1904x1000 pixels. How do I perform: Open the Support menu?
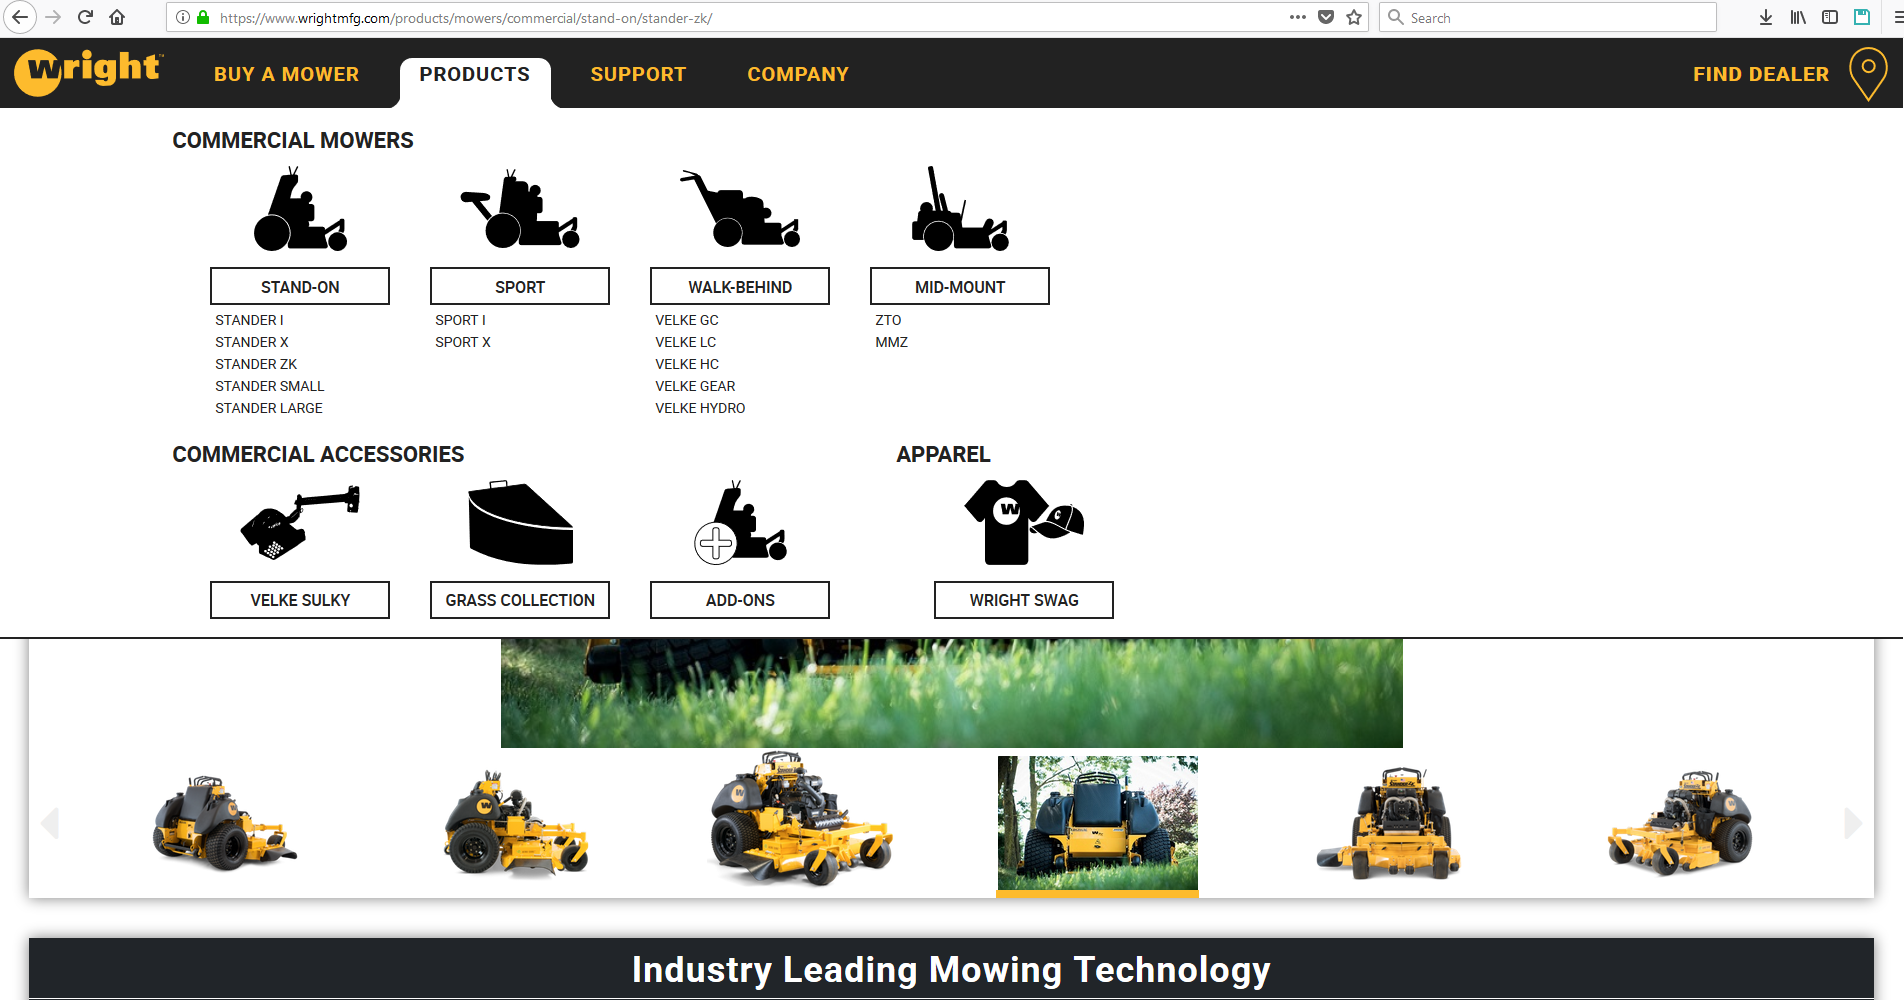pyautogui.click(x=638, y=74)
